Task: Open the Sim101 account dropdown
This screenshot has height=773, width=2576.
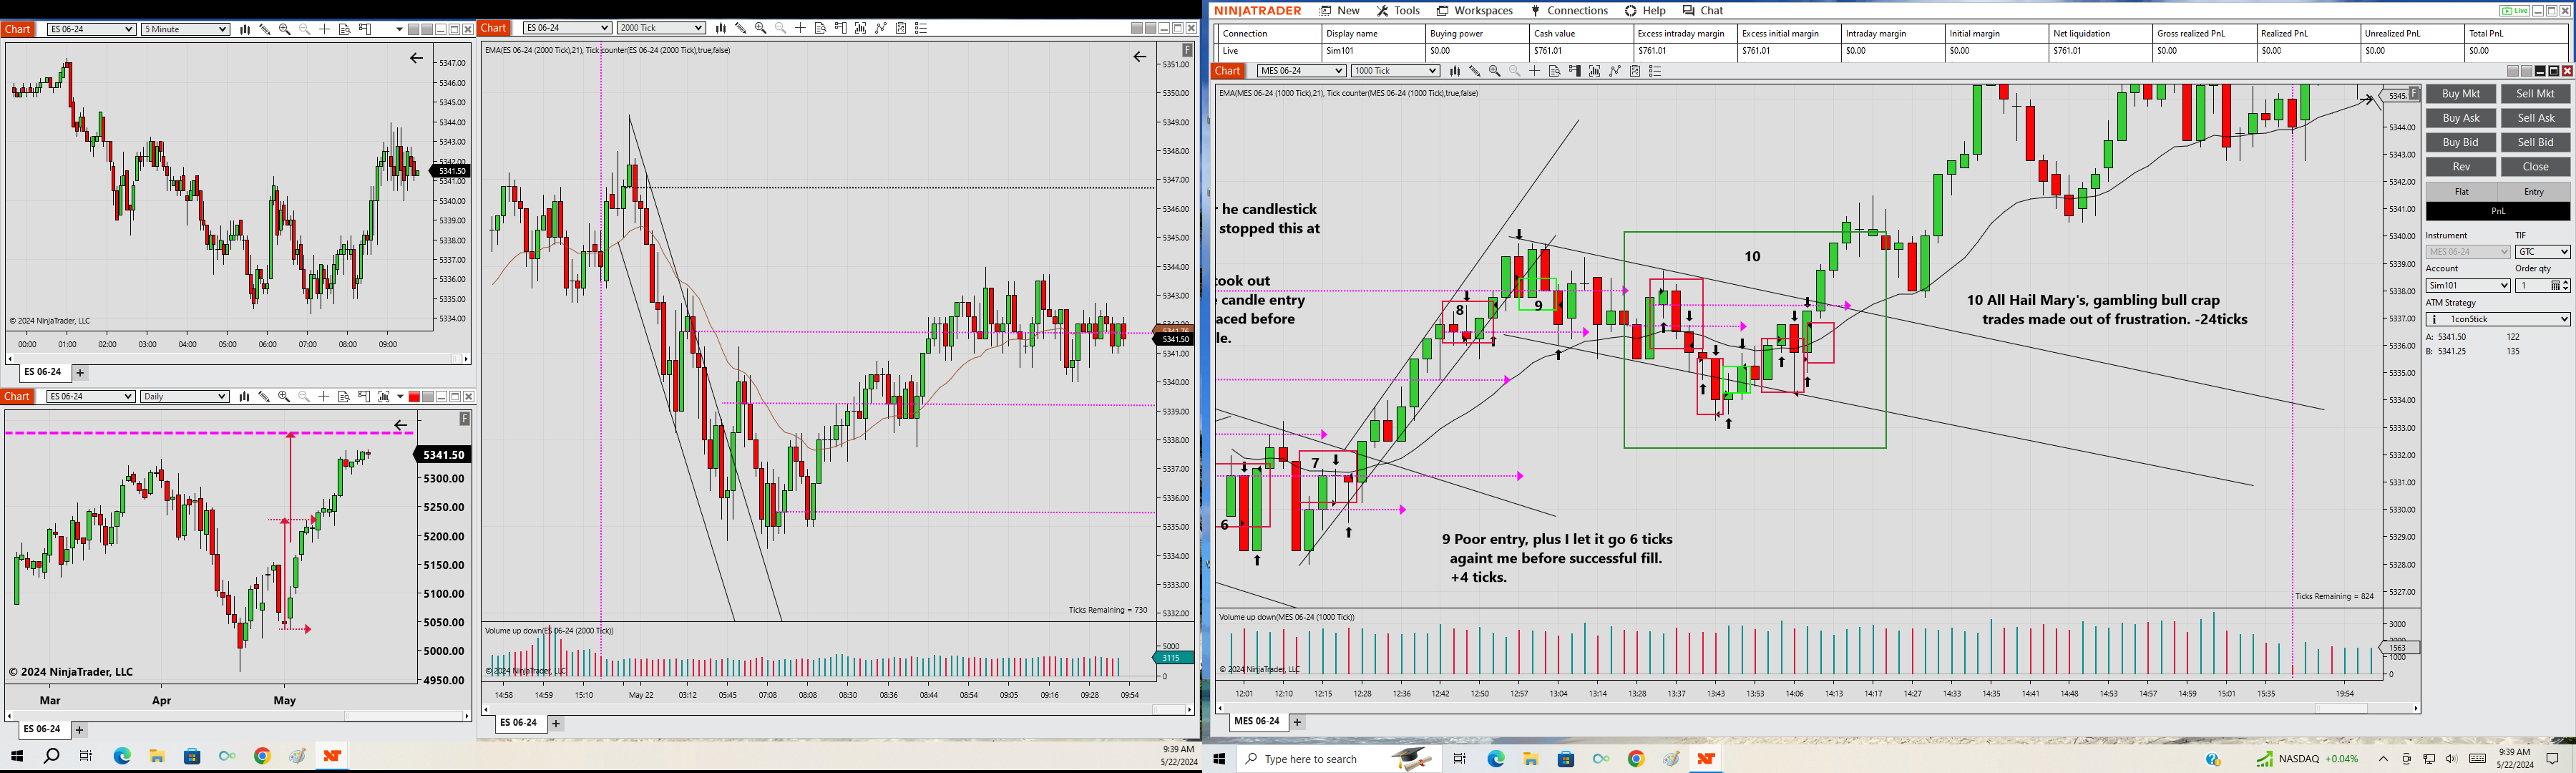Action: point(2468,286)
